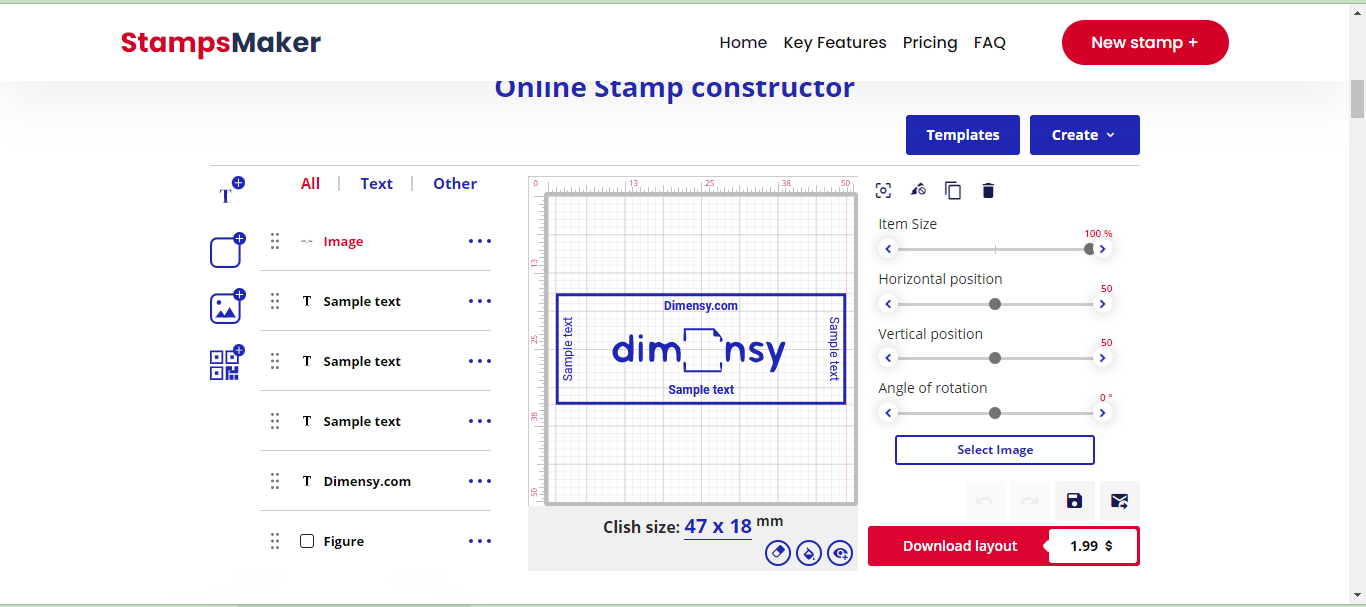The width and height of the screenshot is (1366, 607).
Task: Click the eraser icon below canvas
Action: click(778, 552)
